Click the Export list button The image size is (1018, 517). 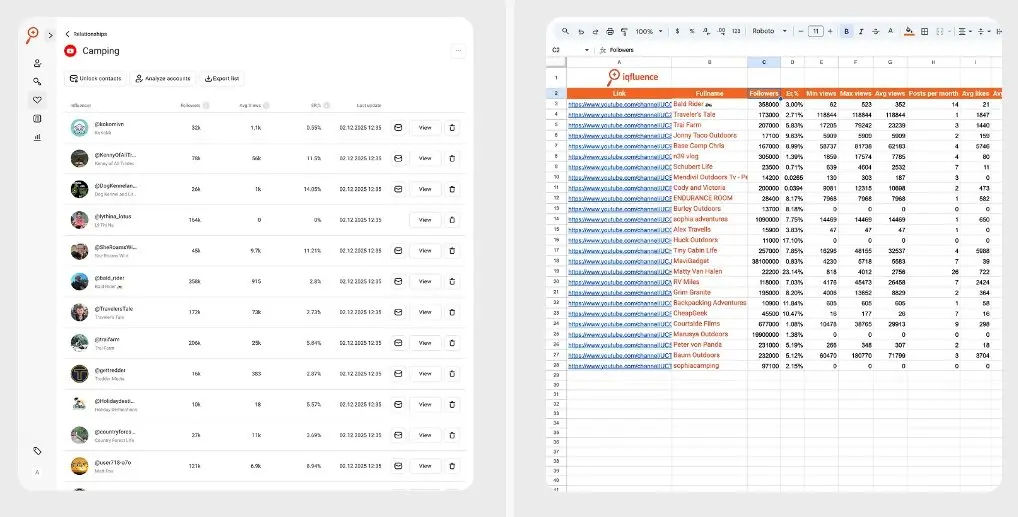tap(221, 78)
